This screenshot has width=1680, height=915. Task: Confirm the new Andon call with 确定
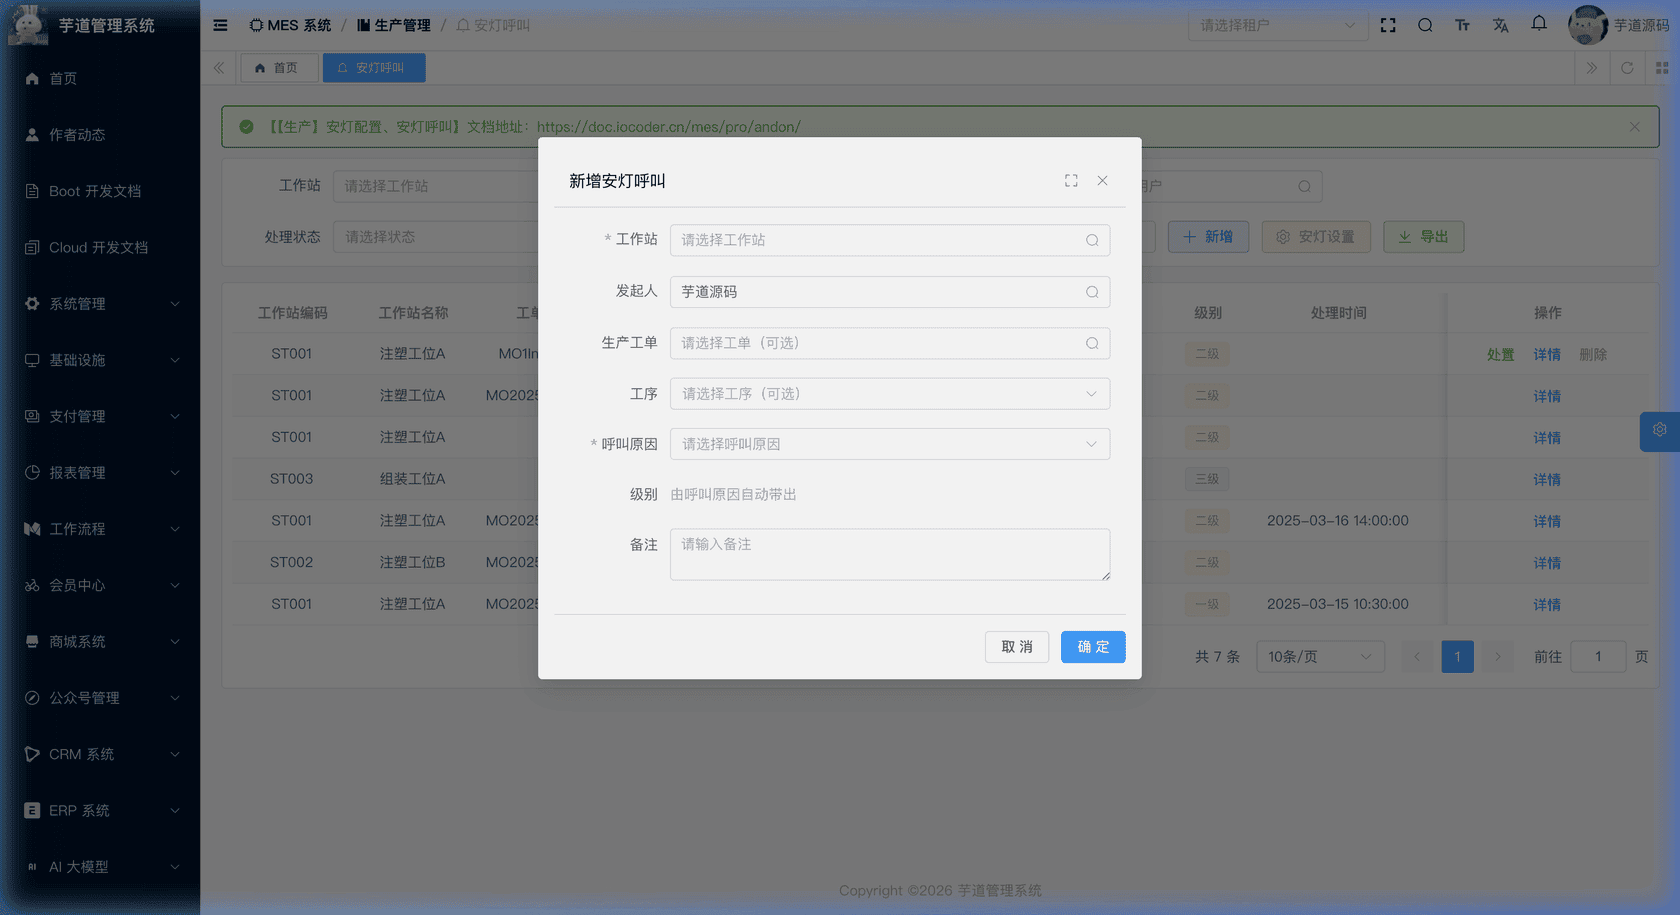[1093, 647]
